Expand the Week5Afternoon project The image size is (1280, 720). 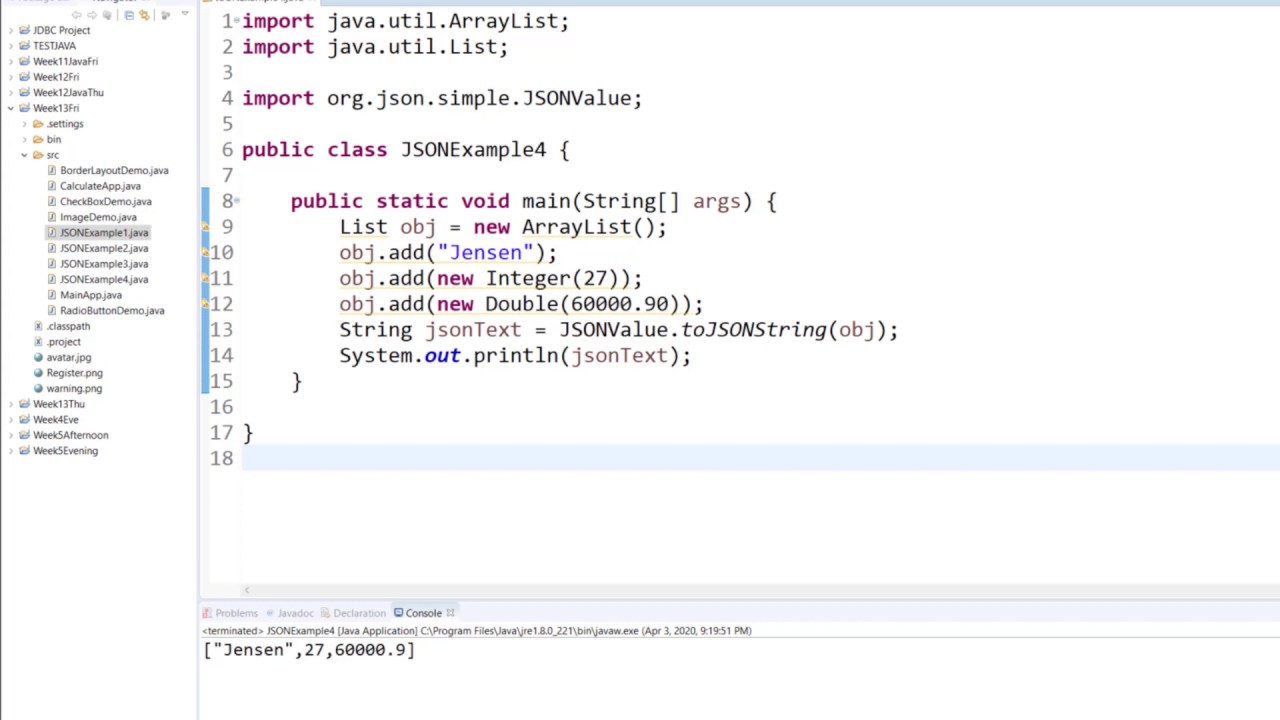click(x=11, y=435)
